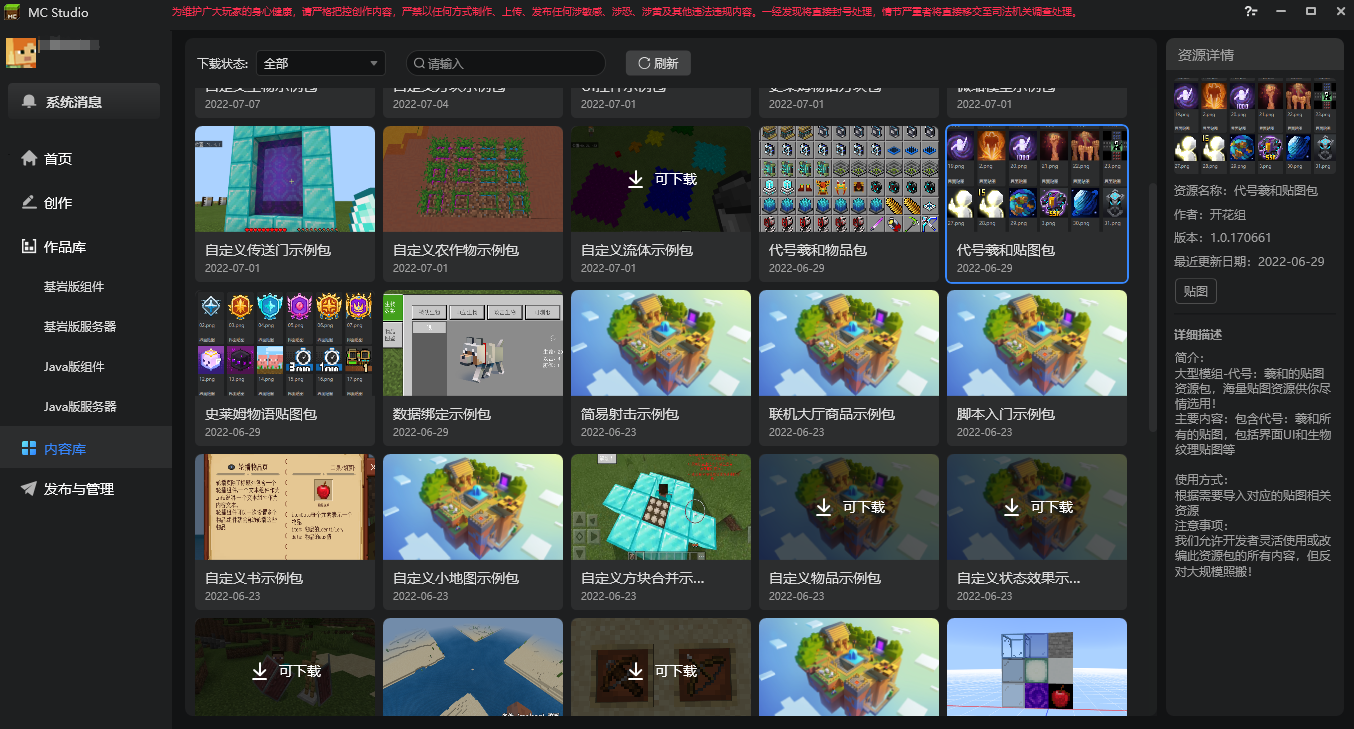Select Java版组件 in the sidebar

point(74,367)
